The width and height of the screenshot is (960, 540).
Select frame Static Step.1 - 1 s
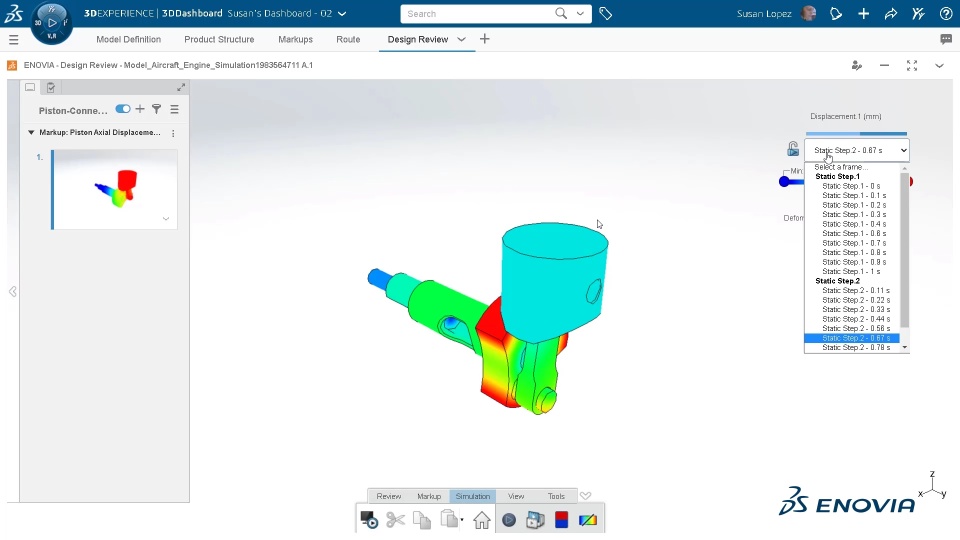(x=851, y=271)
